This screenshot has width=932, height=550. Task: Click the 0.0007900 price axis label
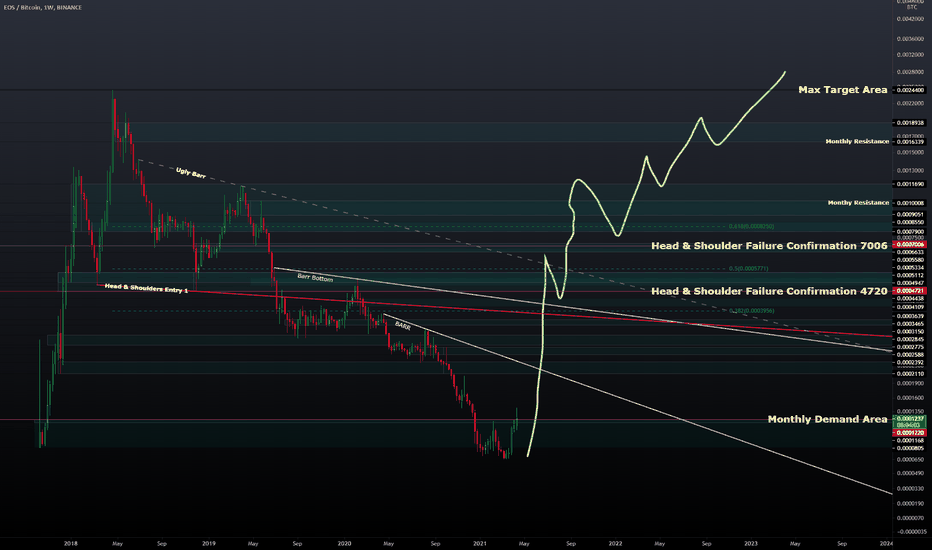pyautogui.click(x=910, y=232)
